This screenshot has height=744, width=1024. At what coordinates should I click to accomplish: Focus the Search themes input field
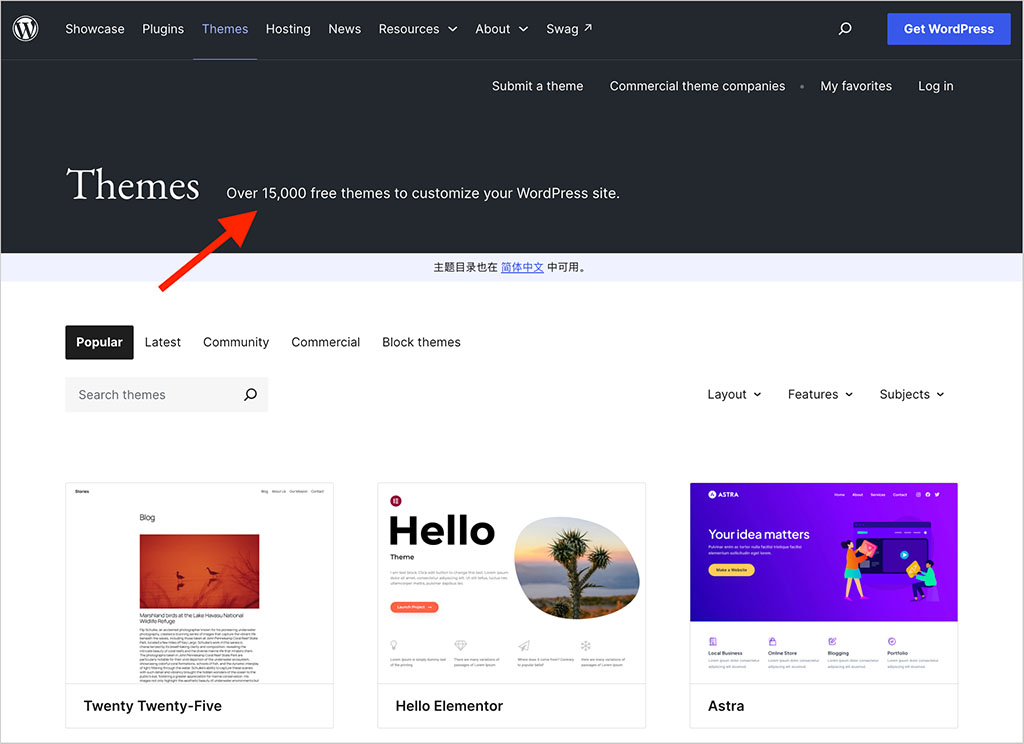[x=167, y=395]
